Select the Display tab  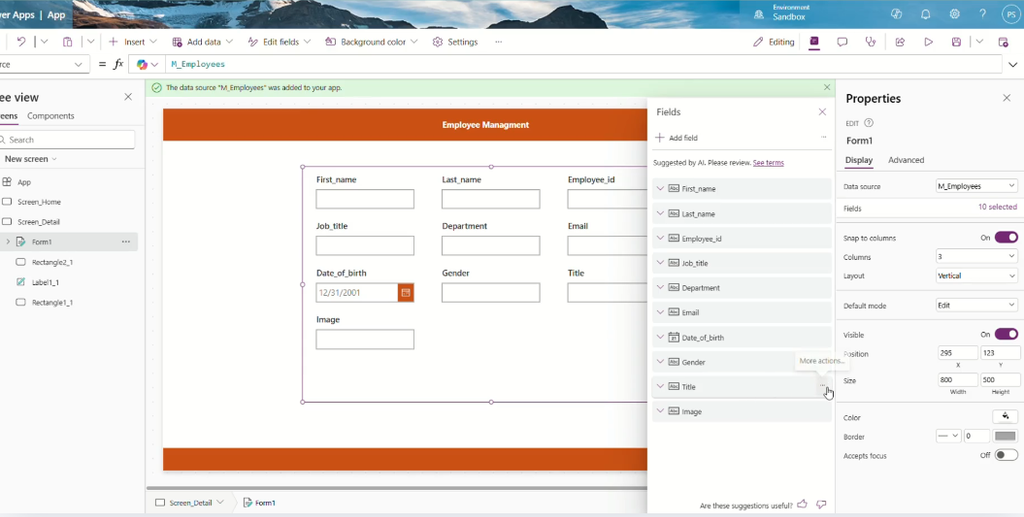coord(859,160)
